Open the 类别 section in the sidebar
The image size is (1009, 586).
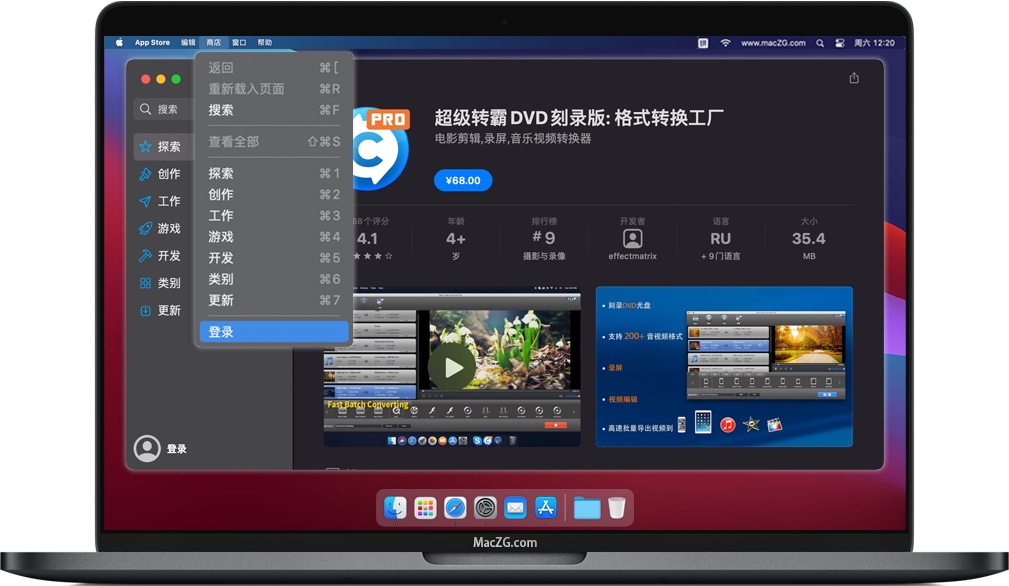[x=166, y=282]
